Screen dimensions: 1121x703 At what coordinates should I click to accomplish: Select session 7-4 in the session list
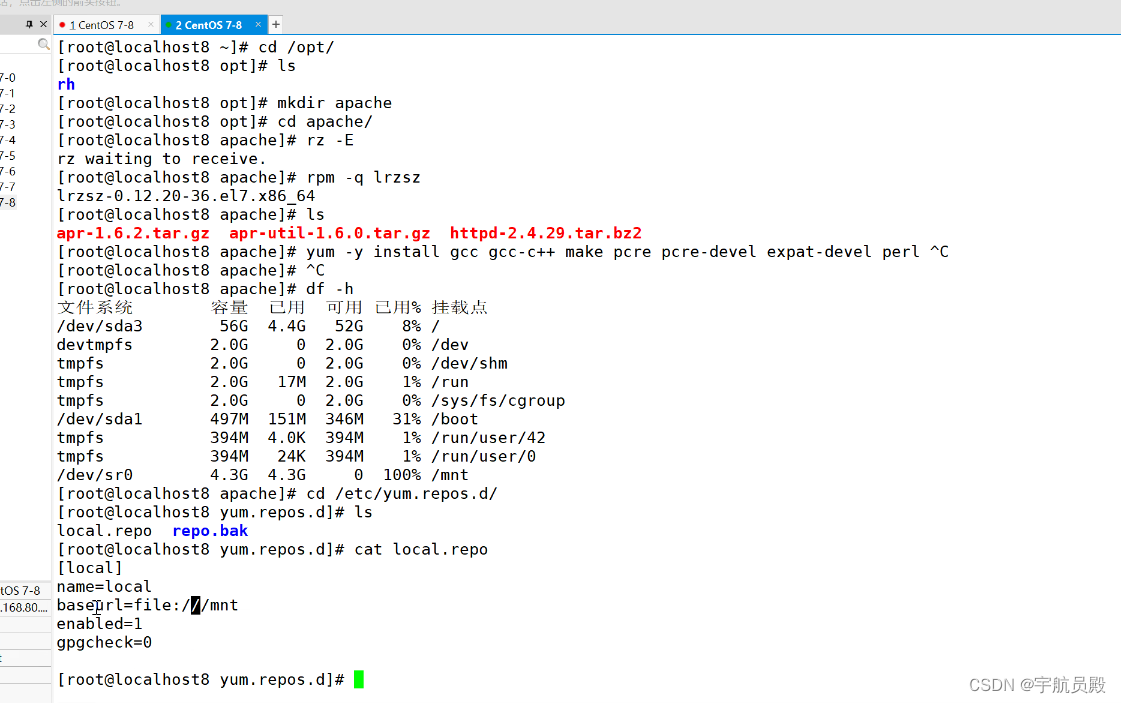tap(8, 140)
